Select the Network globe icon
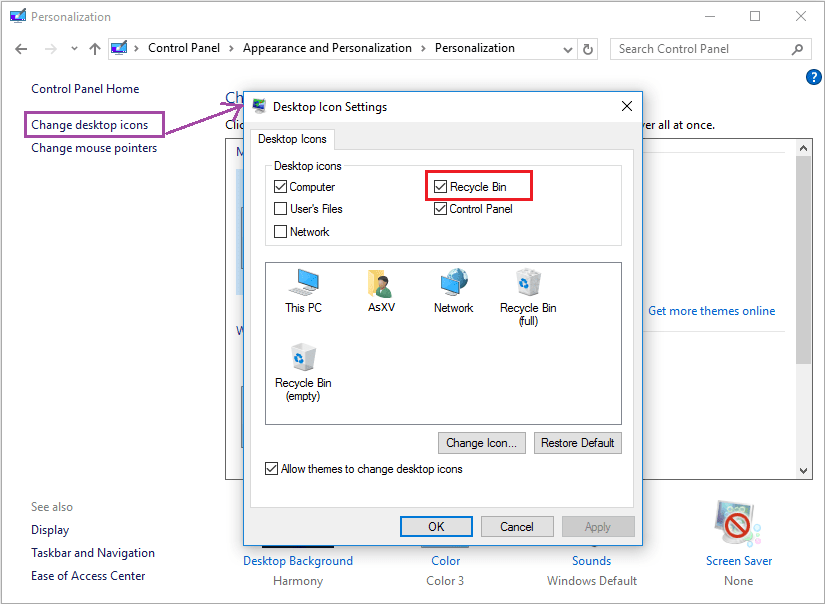This screenshot has width=825, height=604. tap(453, 283)
